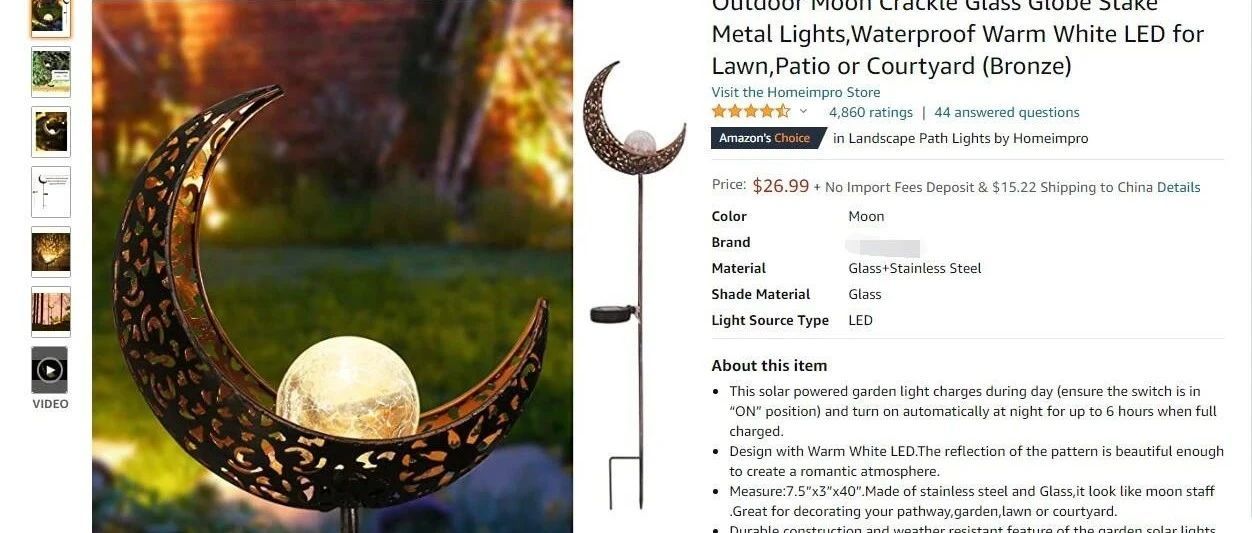This screenshot has height=533, width=1252.
Task: Expand the star rating dropdown chevron
Action: 803,112
